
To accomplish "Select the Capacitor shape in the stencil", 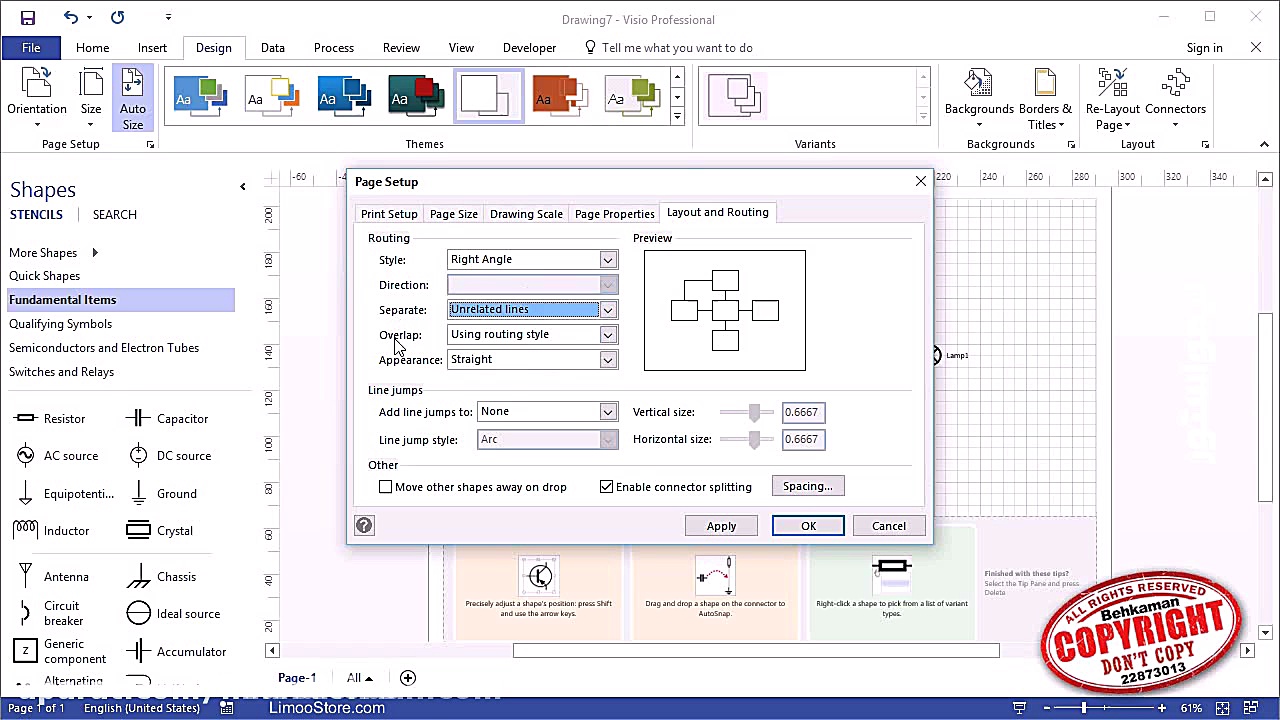I will coord(182,418).
